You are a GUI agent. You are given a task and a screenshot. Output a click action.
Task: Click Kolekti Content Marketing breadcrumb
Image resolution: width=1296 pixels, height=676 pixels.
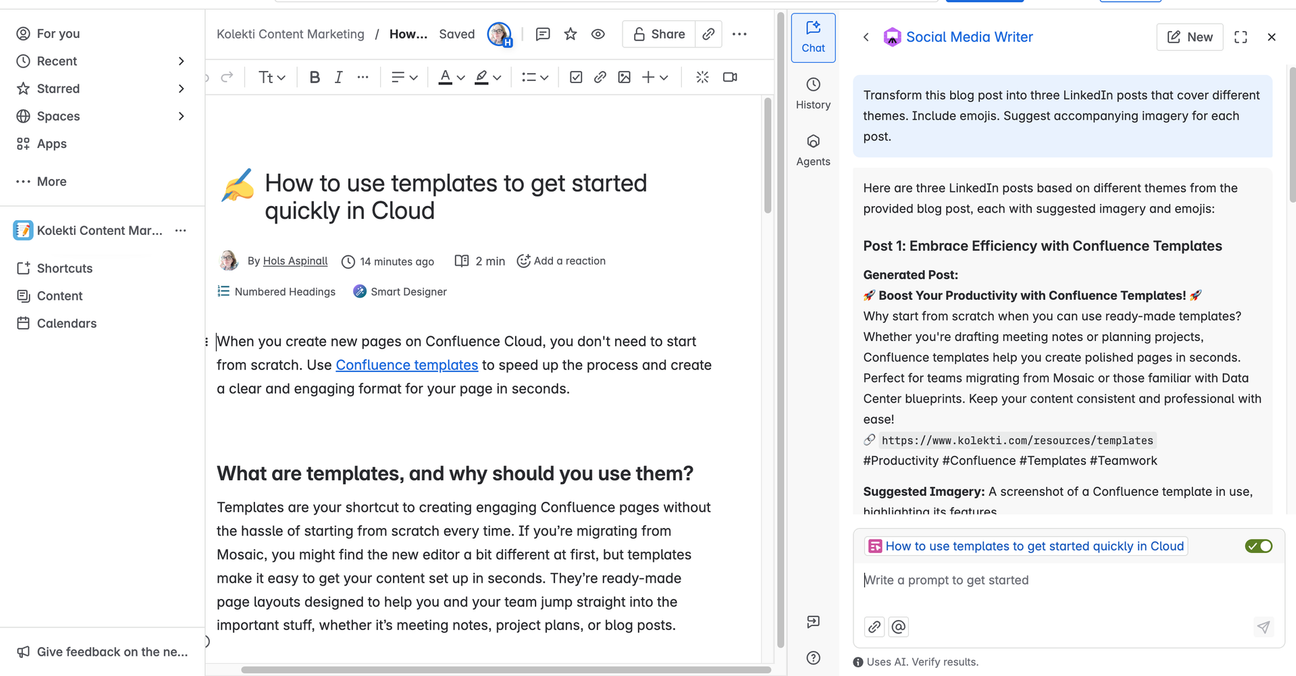[x=290, y=34]
